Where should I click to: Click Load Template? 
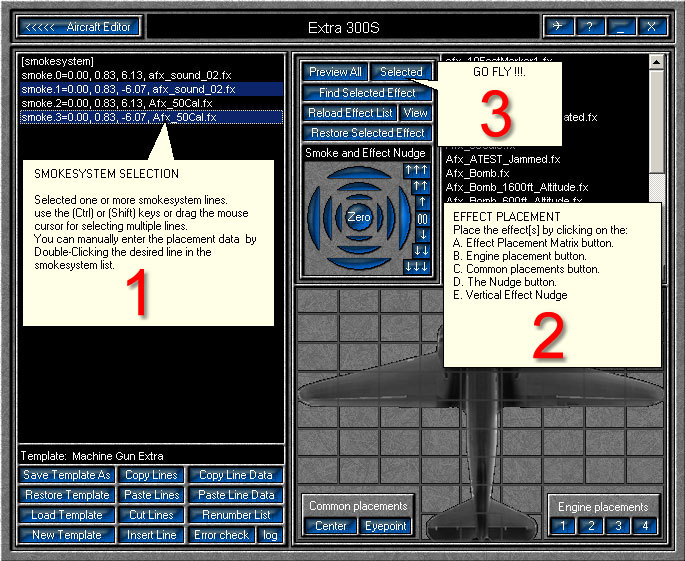pos(67,515)
